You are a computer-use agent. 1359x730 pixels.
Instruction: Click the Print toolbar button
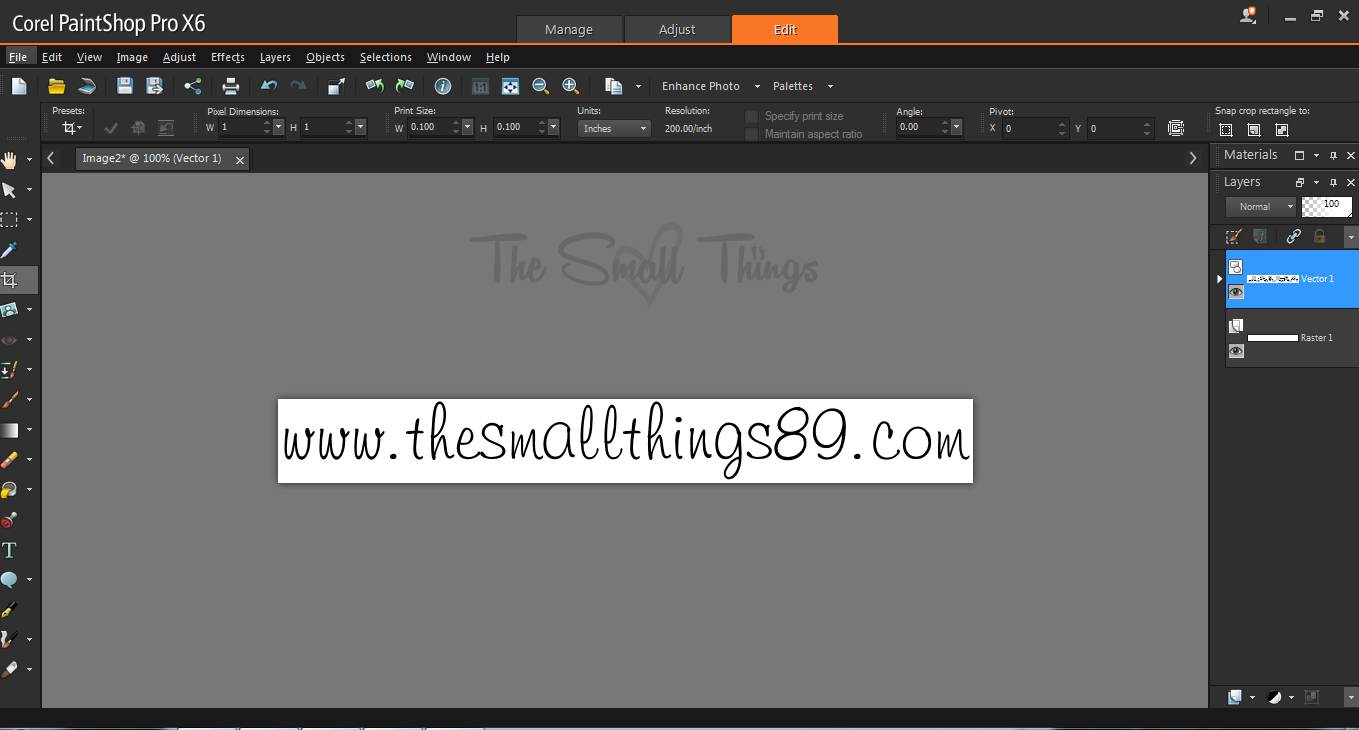coord(230,86)
